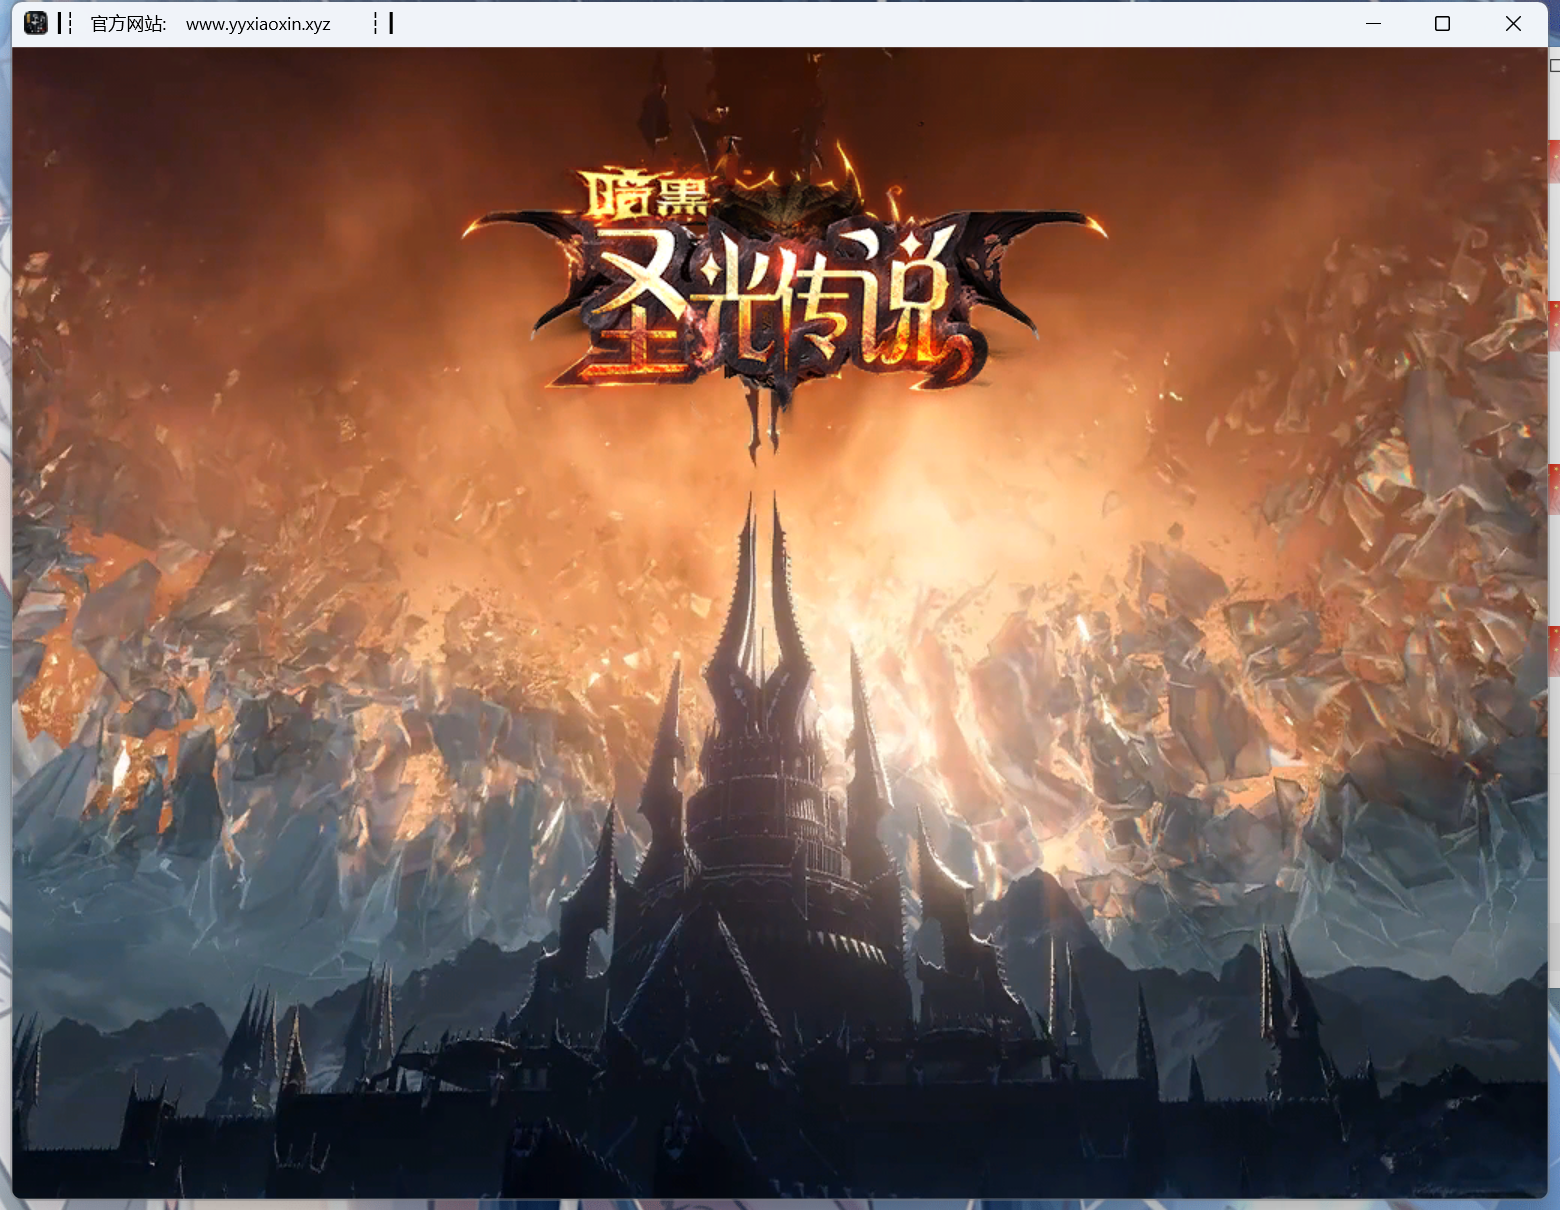Minimize the game launcher window

tap(1373, 23)
